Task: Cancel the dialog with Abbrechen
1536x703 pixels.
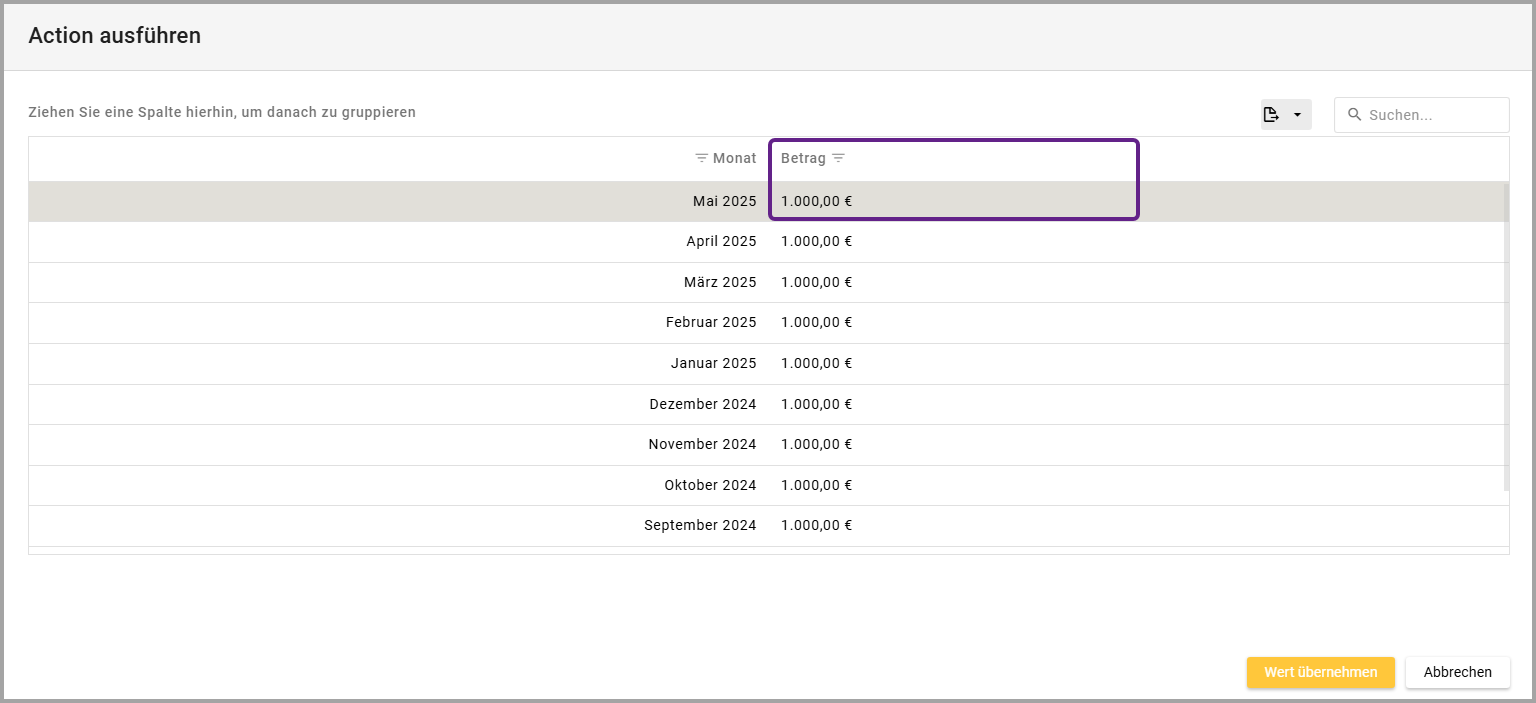Action: point(1457,672)
